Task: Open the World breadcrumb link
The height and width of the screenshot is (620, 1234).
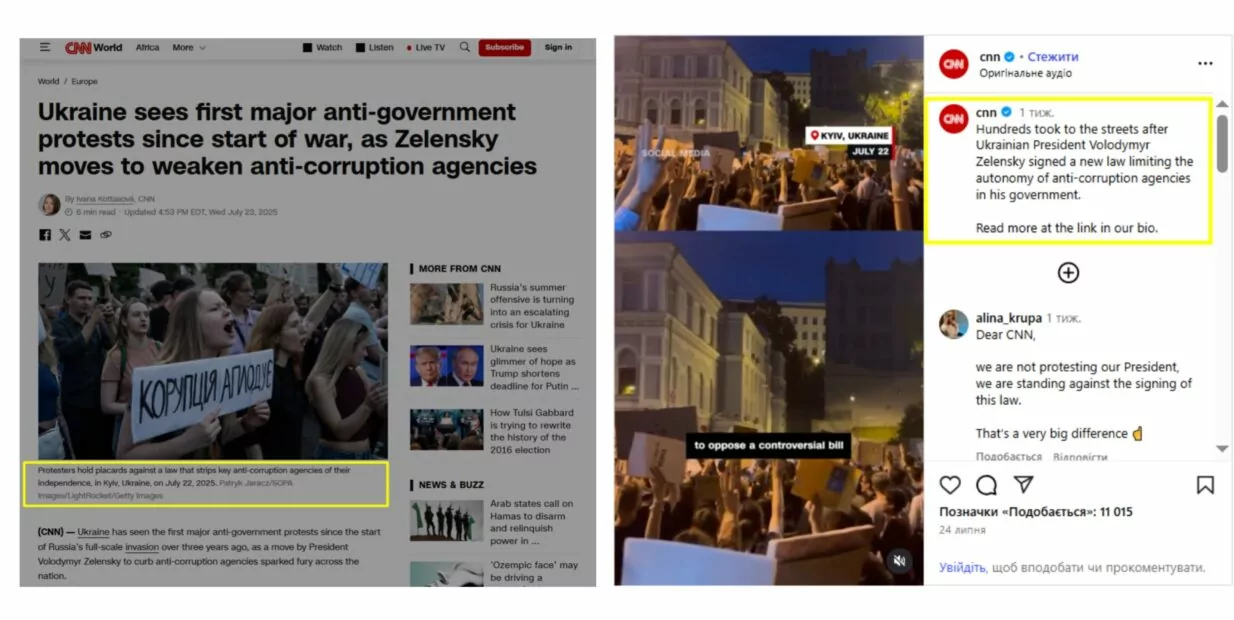Action: click(48, 81)
